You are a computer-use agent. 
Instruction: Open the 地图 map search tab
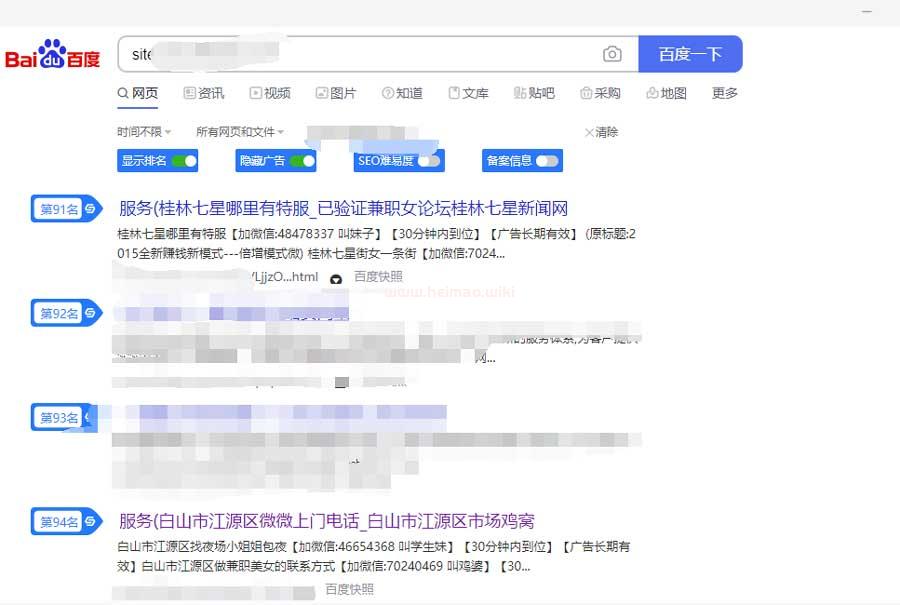pyautogui.click(x=666, y=93)
